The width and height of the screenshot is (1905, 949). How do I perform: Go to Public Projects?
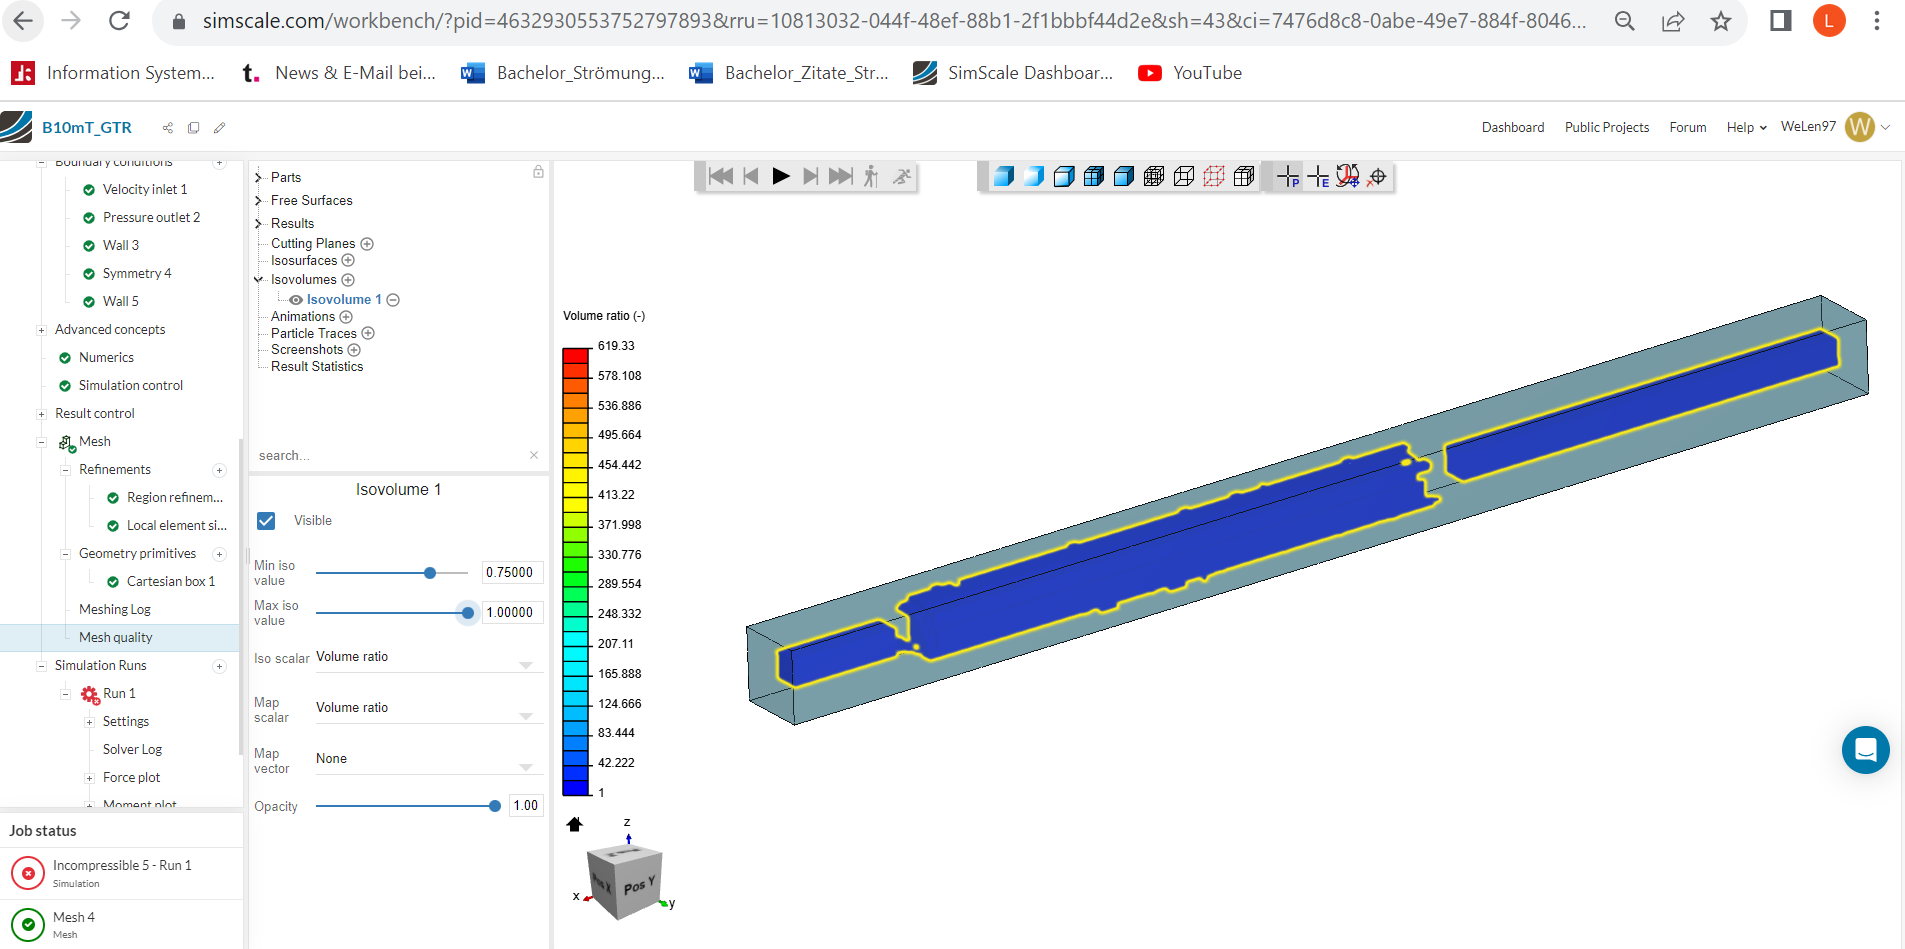1606,128
